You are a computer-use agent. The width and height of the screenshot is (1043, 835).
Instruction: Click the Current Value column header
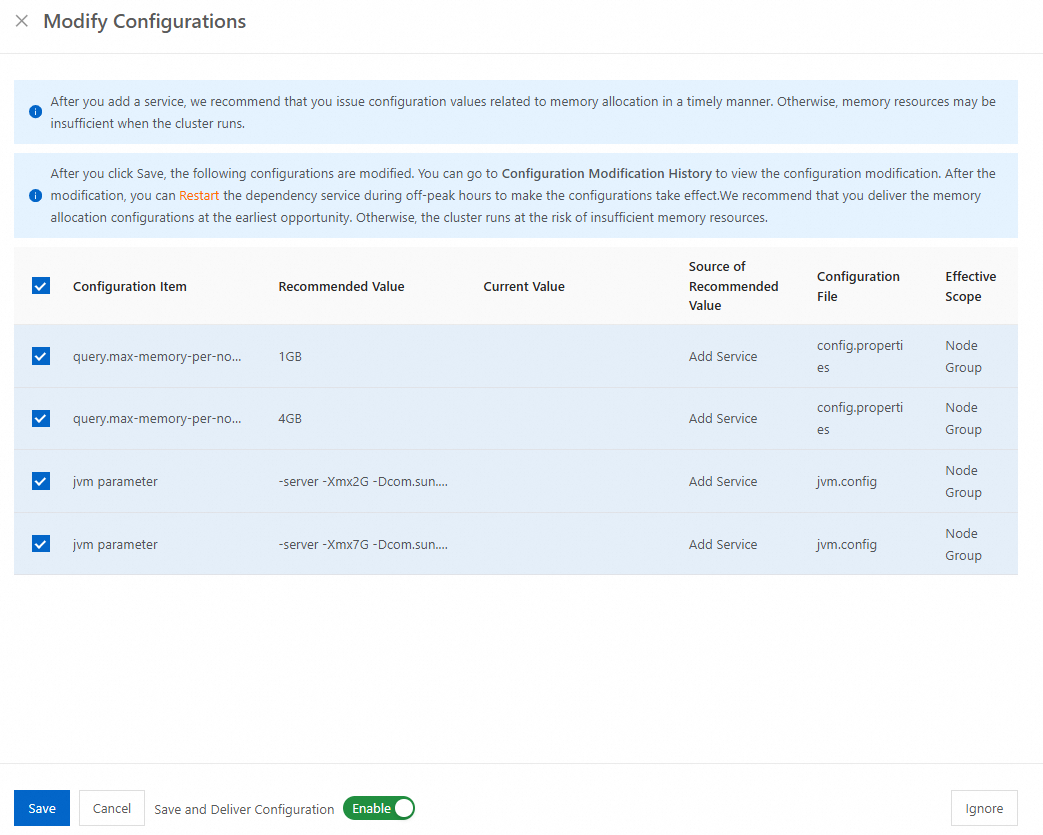pyautogui.click(x=524, y=286)
